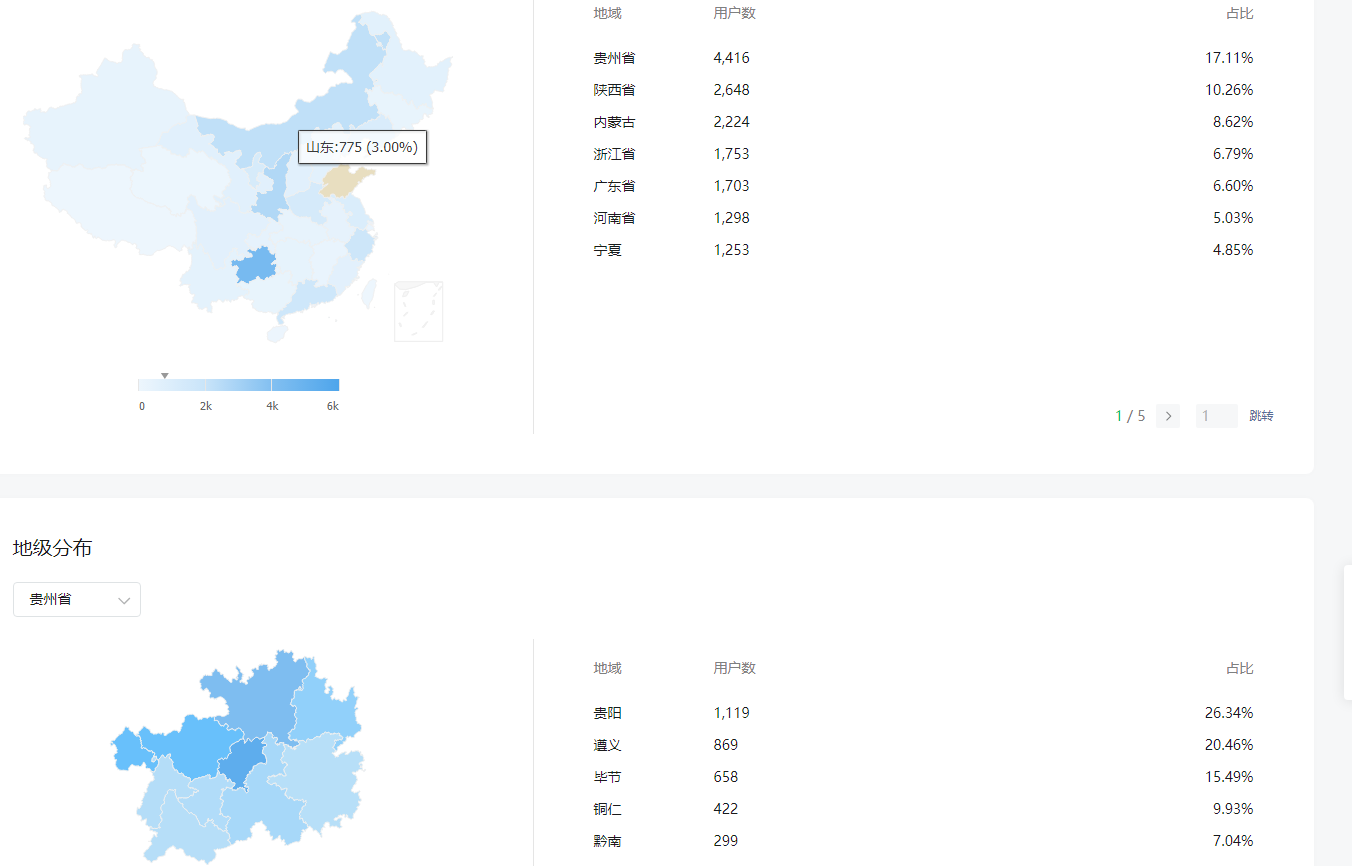Image resolution: width=1352 pixels, height=866 pixels.
Task: Click the 广东省 row in province table
Action: coord(923,186)
